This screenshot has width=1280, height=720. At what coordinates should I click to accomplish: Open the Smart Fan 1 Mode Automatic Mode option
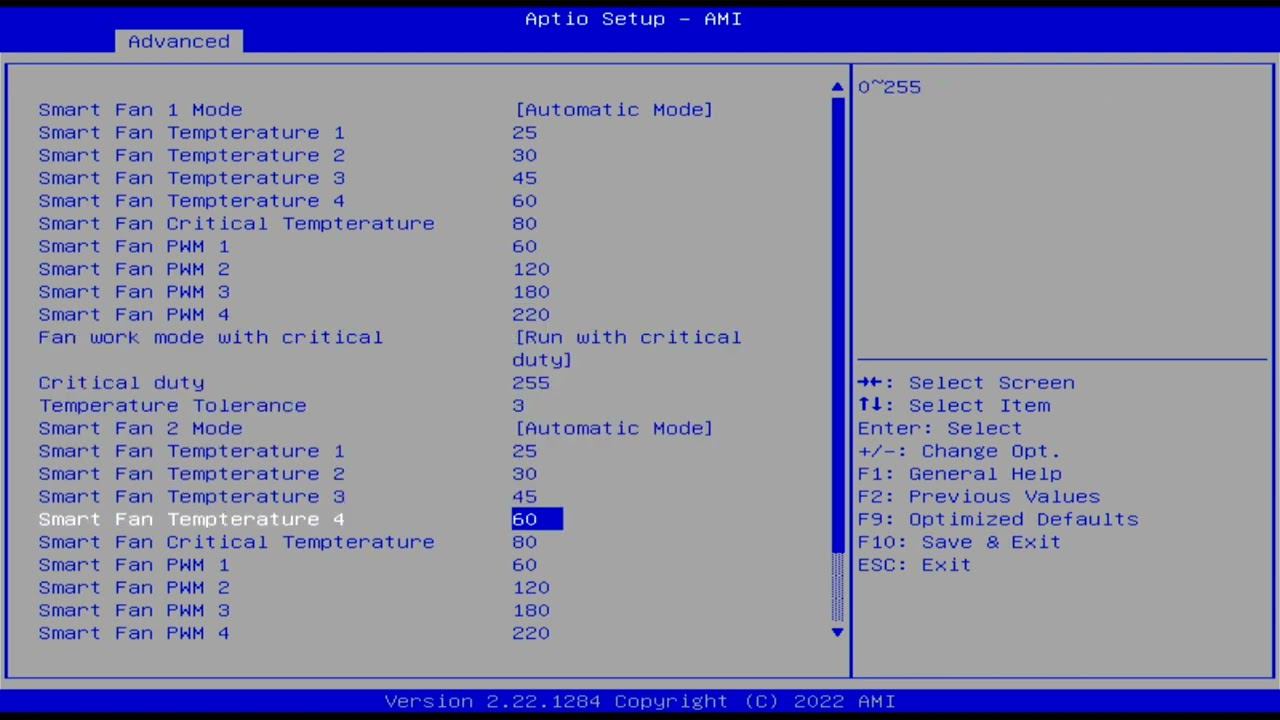[x=613, y=110]
